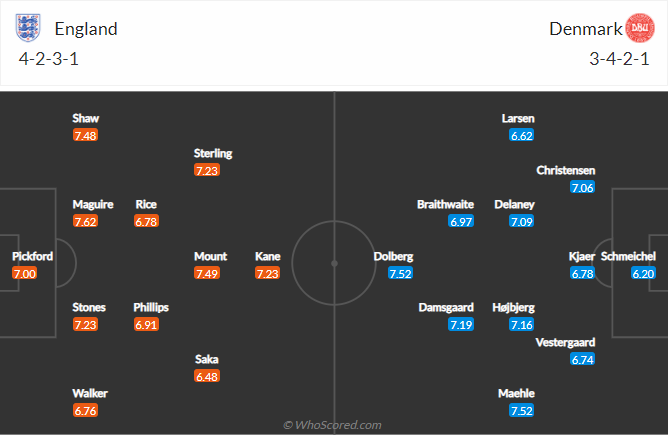Select the Denmark team name
The image size is (671, 435).
click(x=583, y=29)
